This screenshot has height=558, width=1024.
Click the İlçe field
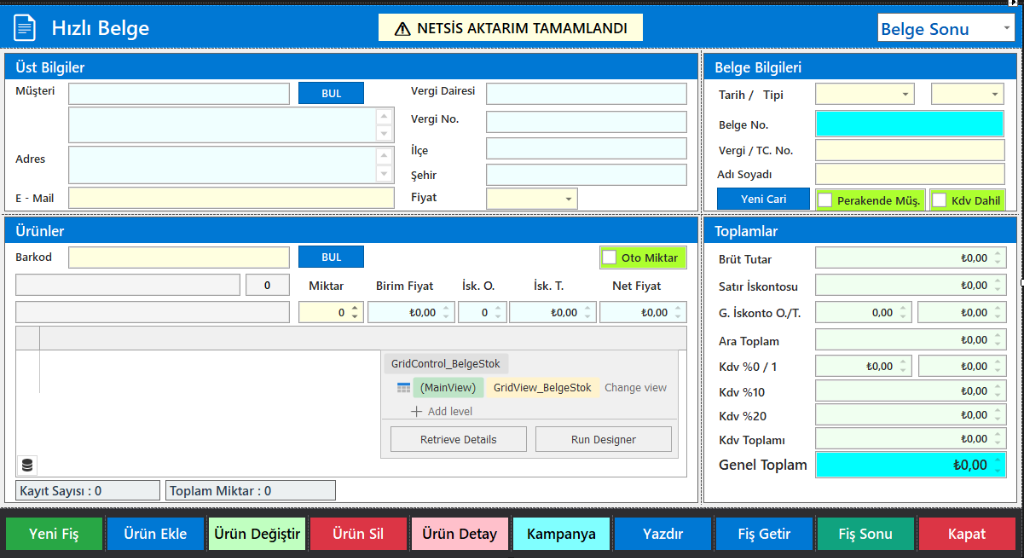[586, 148]
